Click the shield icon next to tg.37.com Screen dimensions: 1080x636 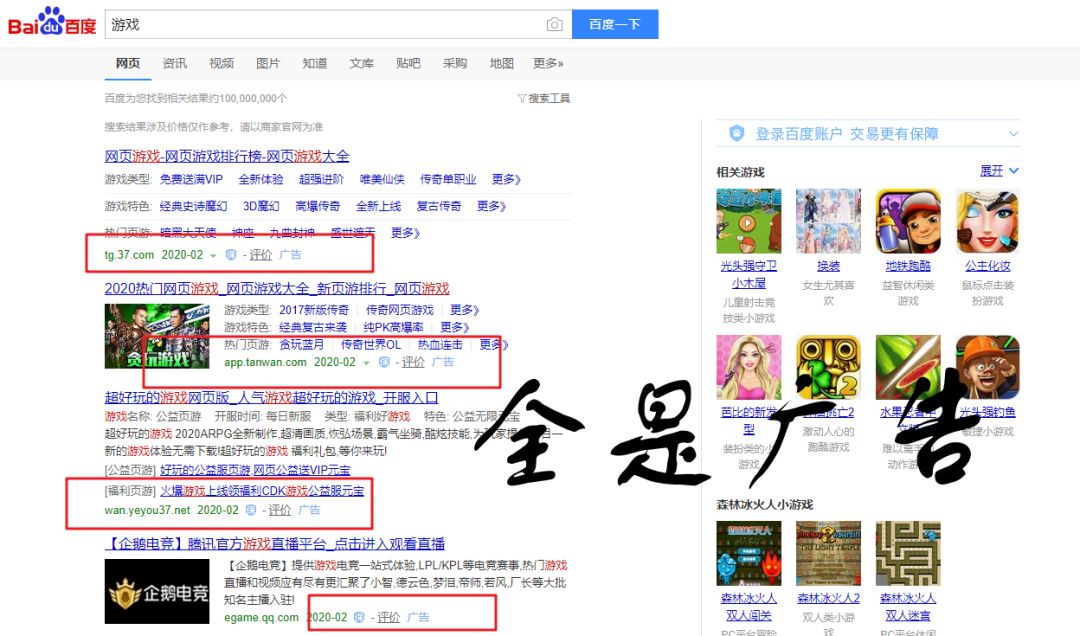coord(230,255)
